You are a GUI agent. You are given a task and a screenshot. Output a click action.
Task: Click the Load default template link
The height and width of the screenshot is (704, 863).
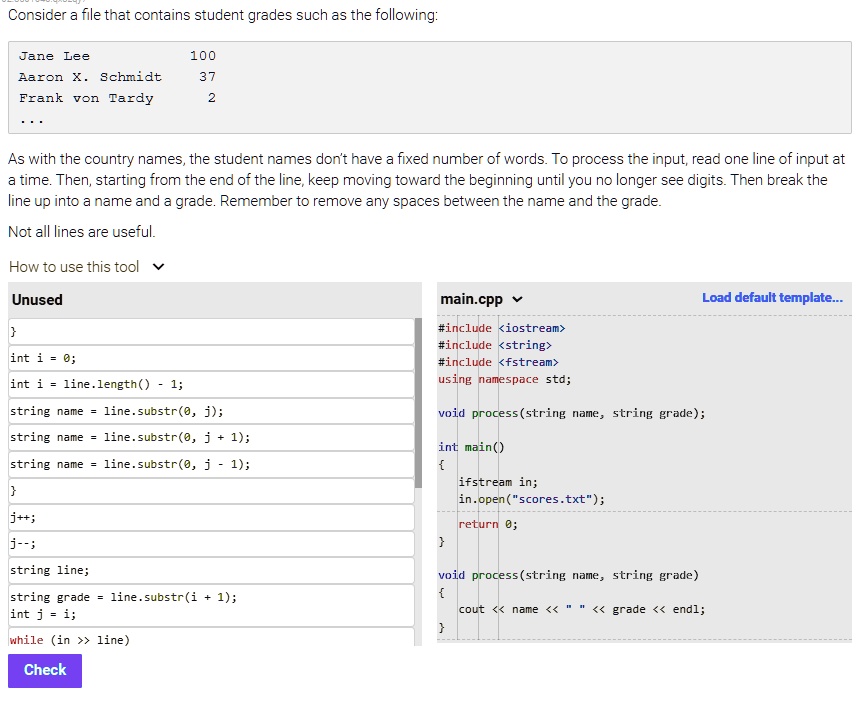pyautogui.click(x=773, y=297)
